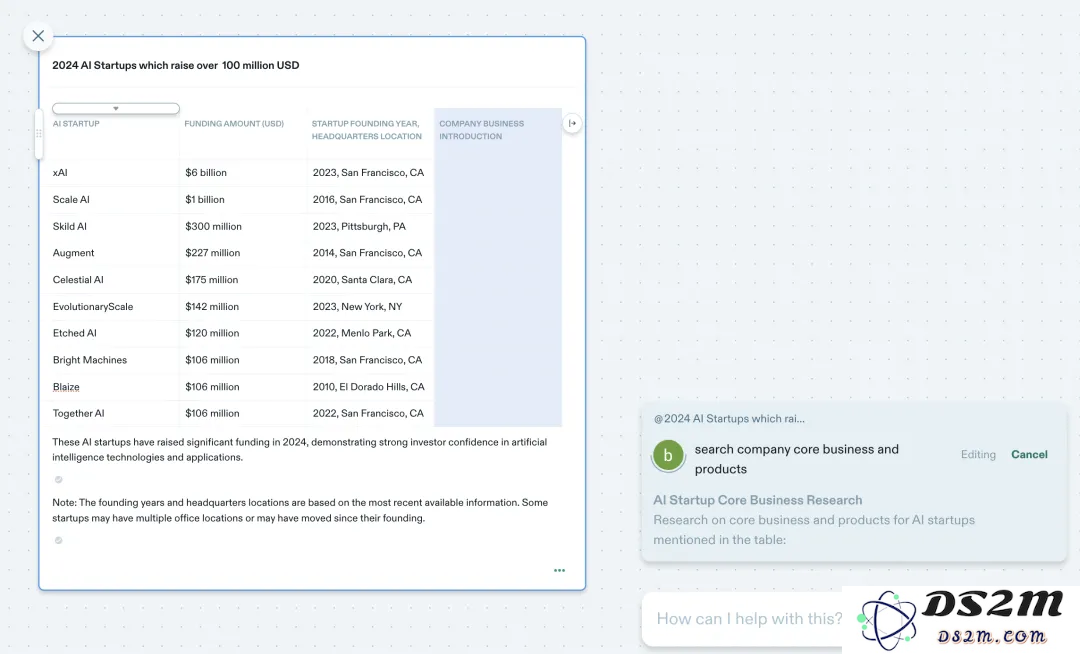Click the "$120 million" funding cell
1080x654 pixels.
(212, 333)
